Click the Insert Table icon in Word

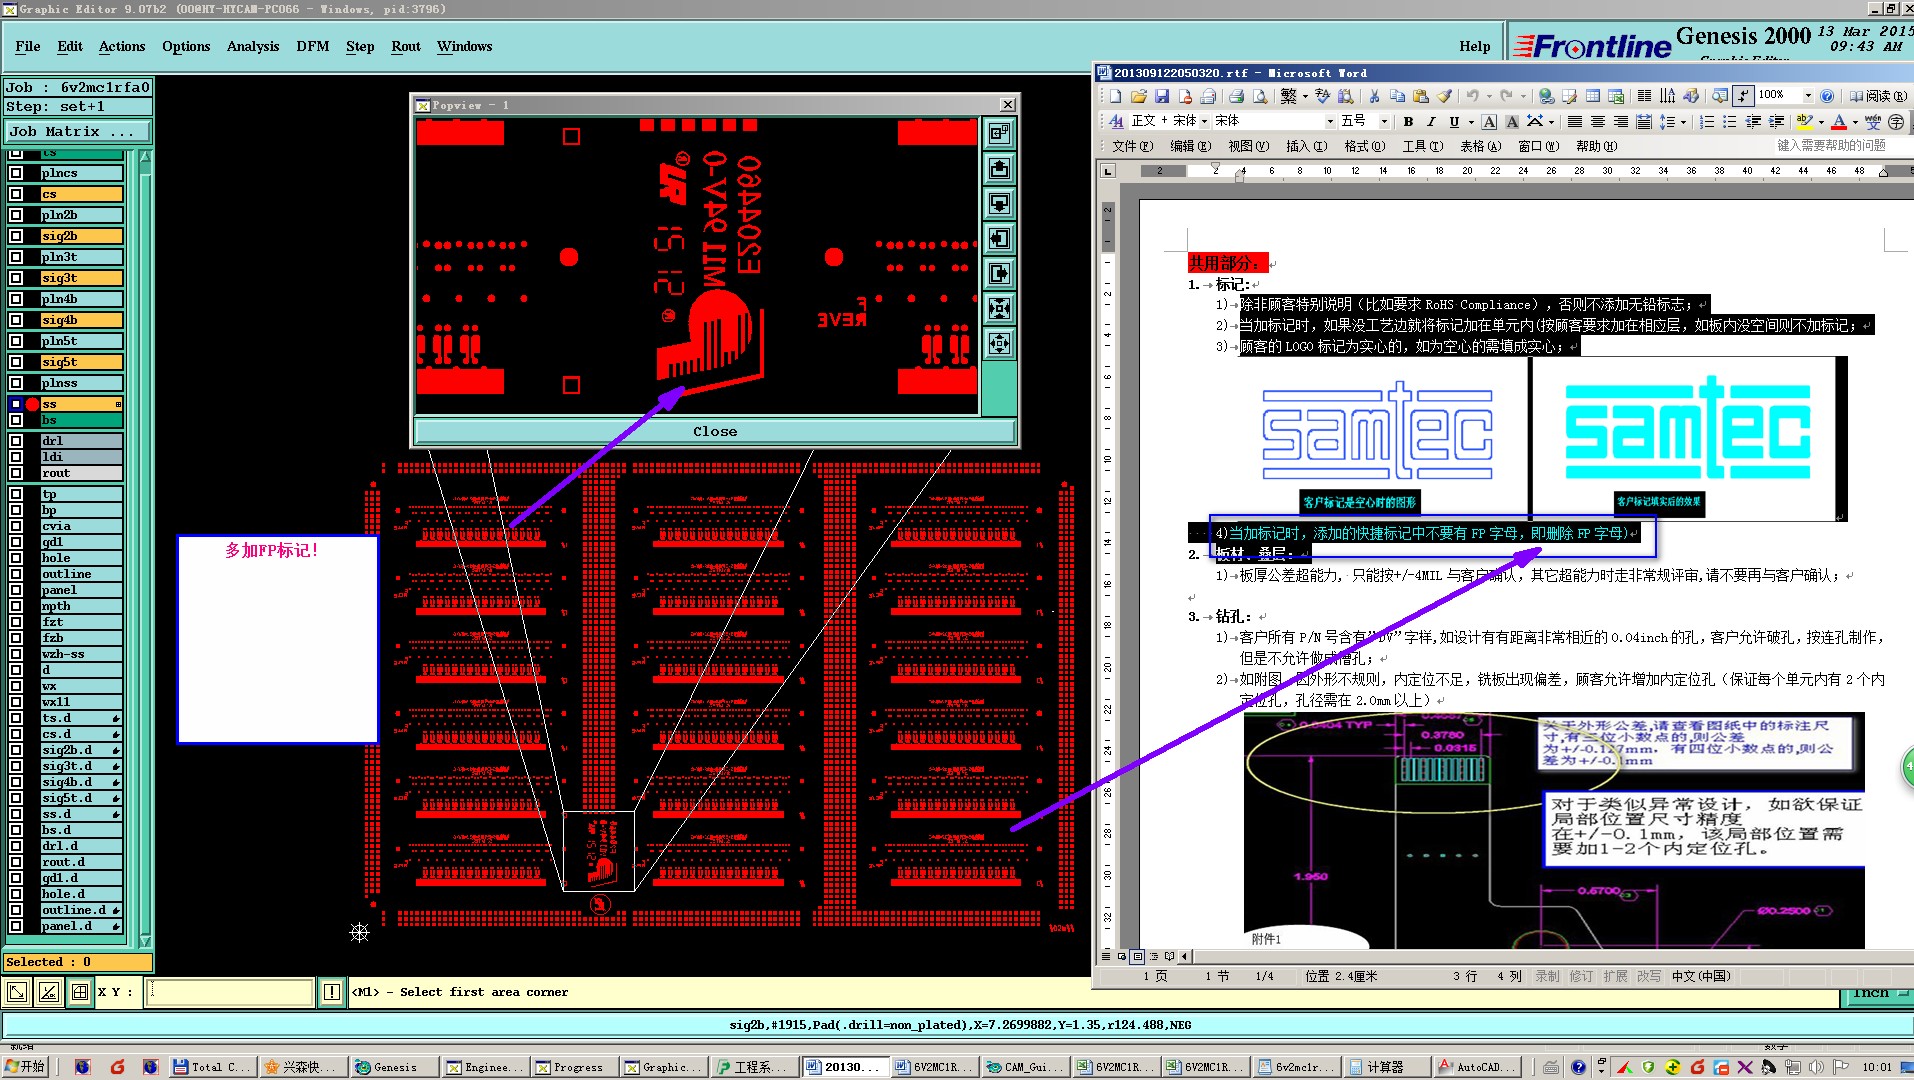point(1593,96)
